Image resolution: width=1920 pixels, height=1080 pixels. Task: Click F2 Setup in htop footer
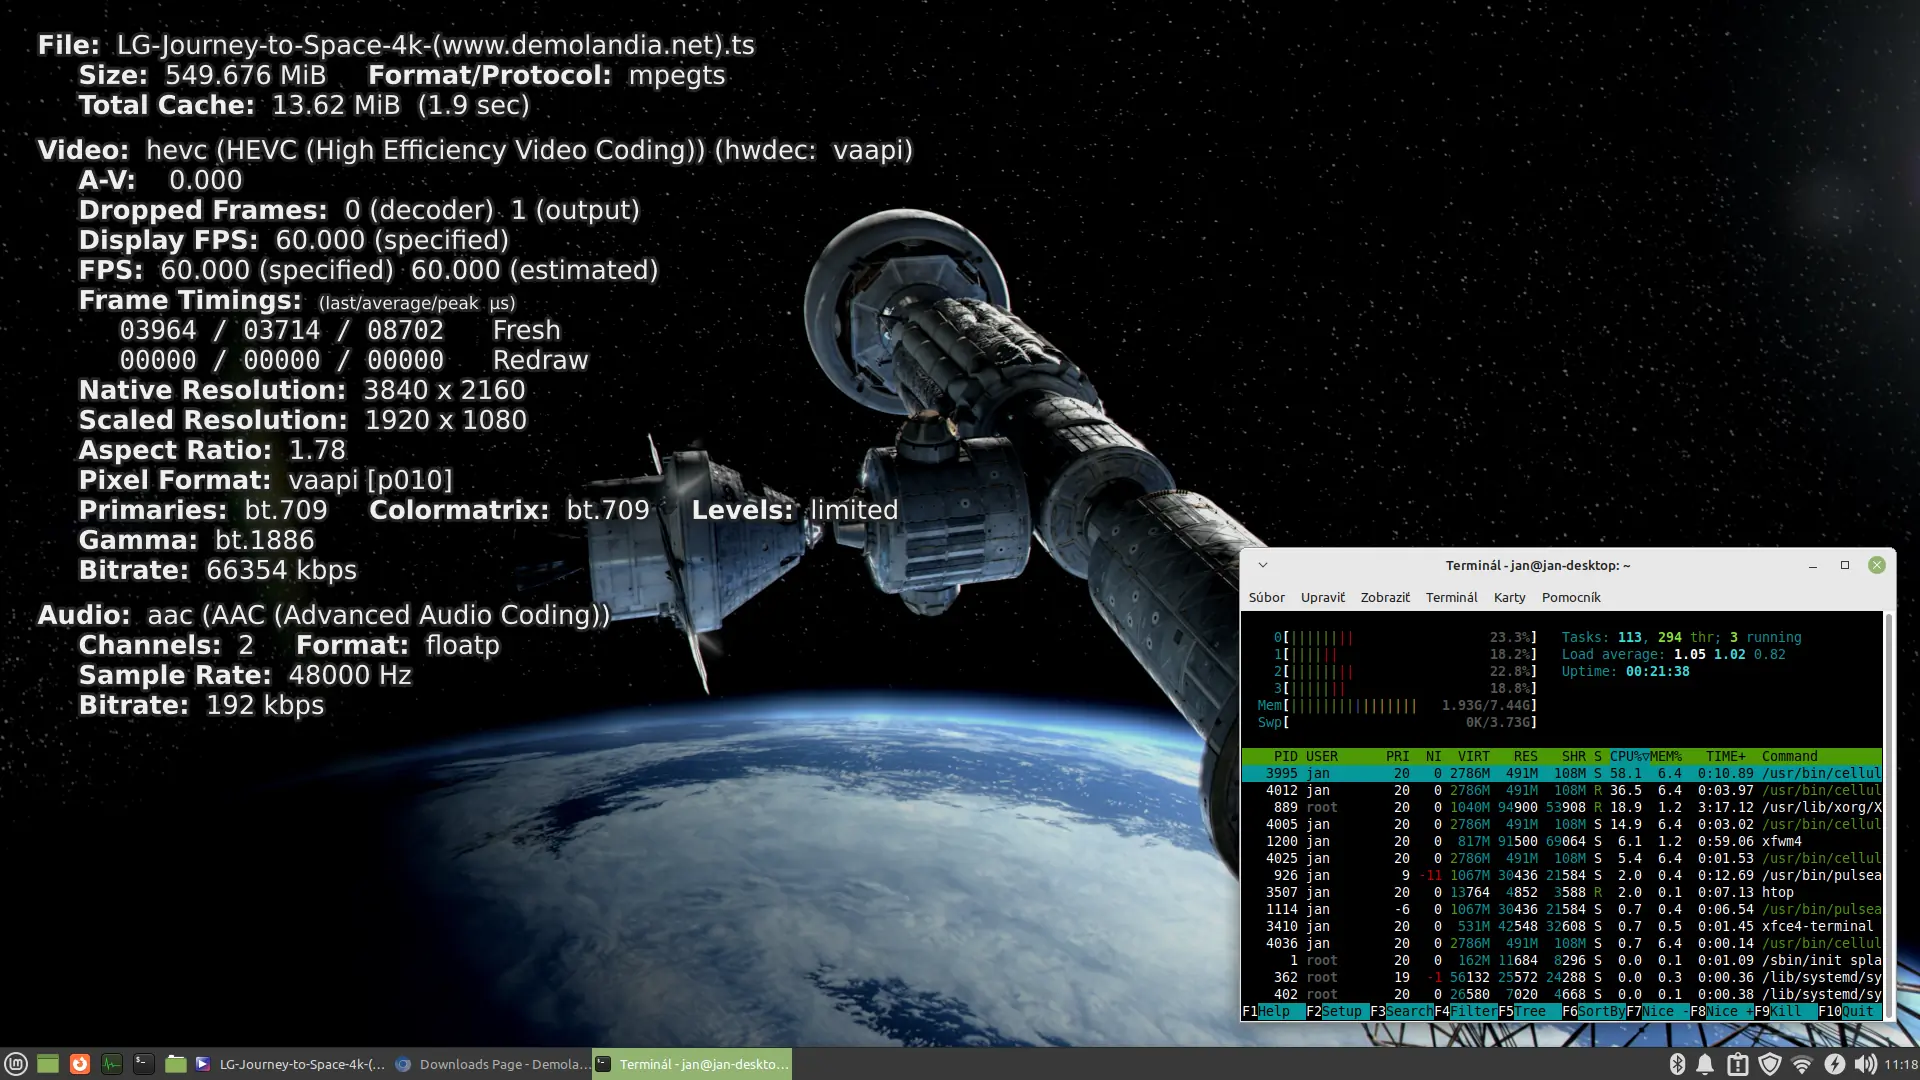(x=1337, y=1011)
